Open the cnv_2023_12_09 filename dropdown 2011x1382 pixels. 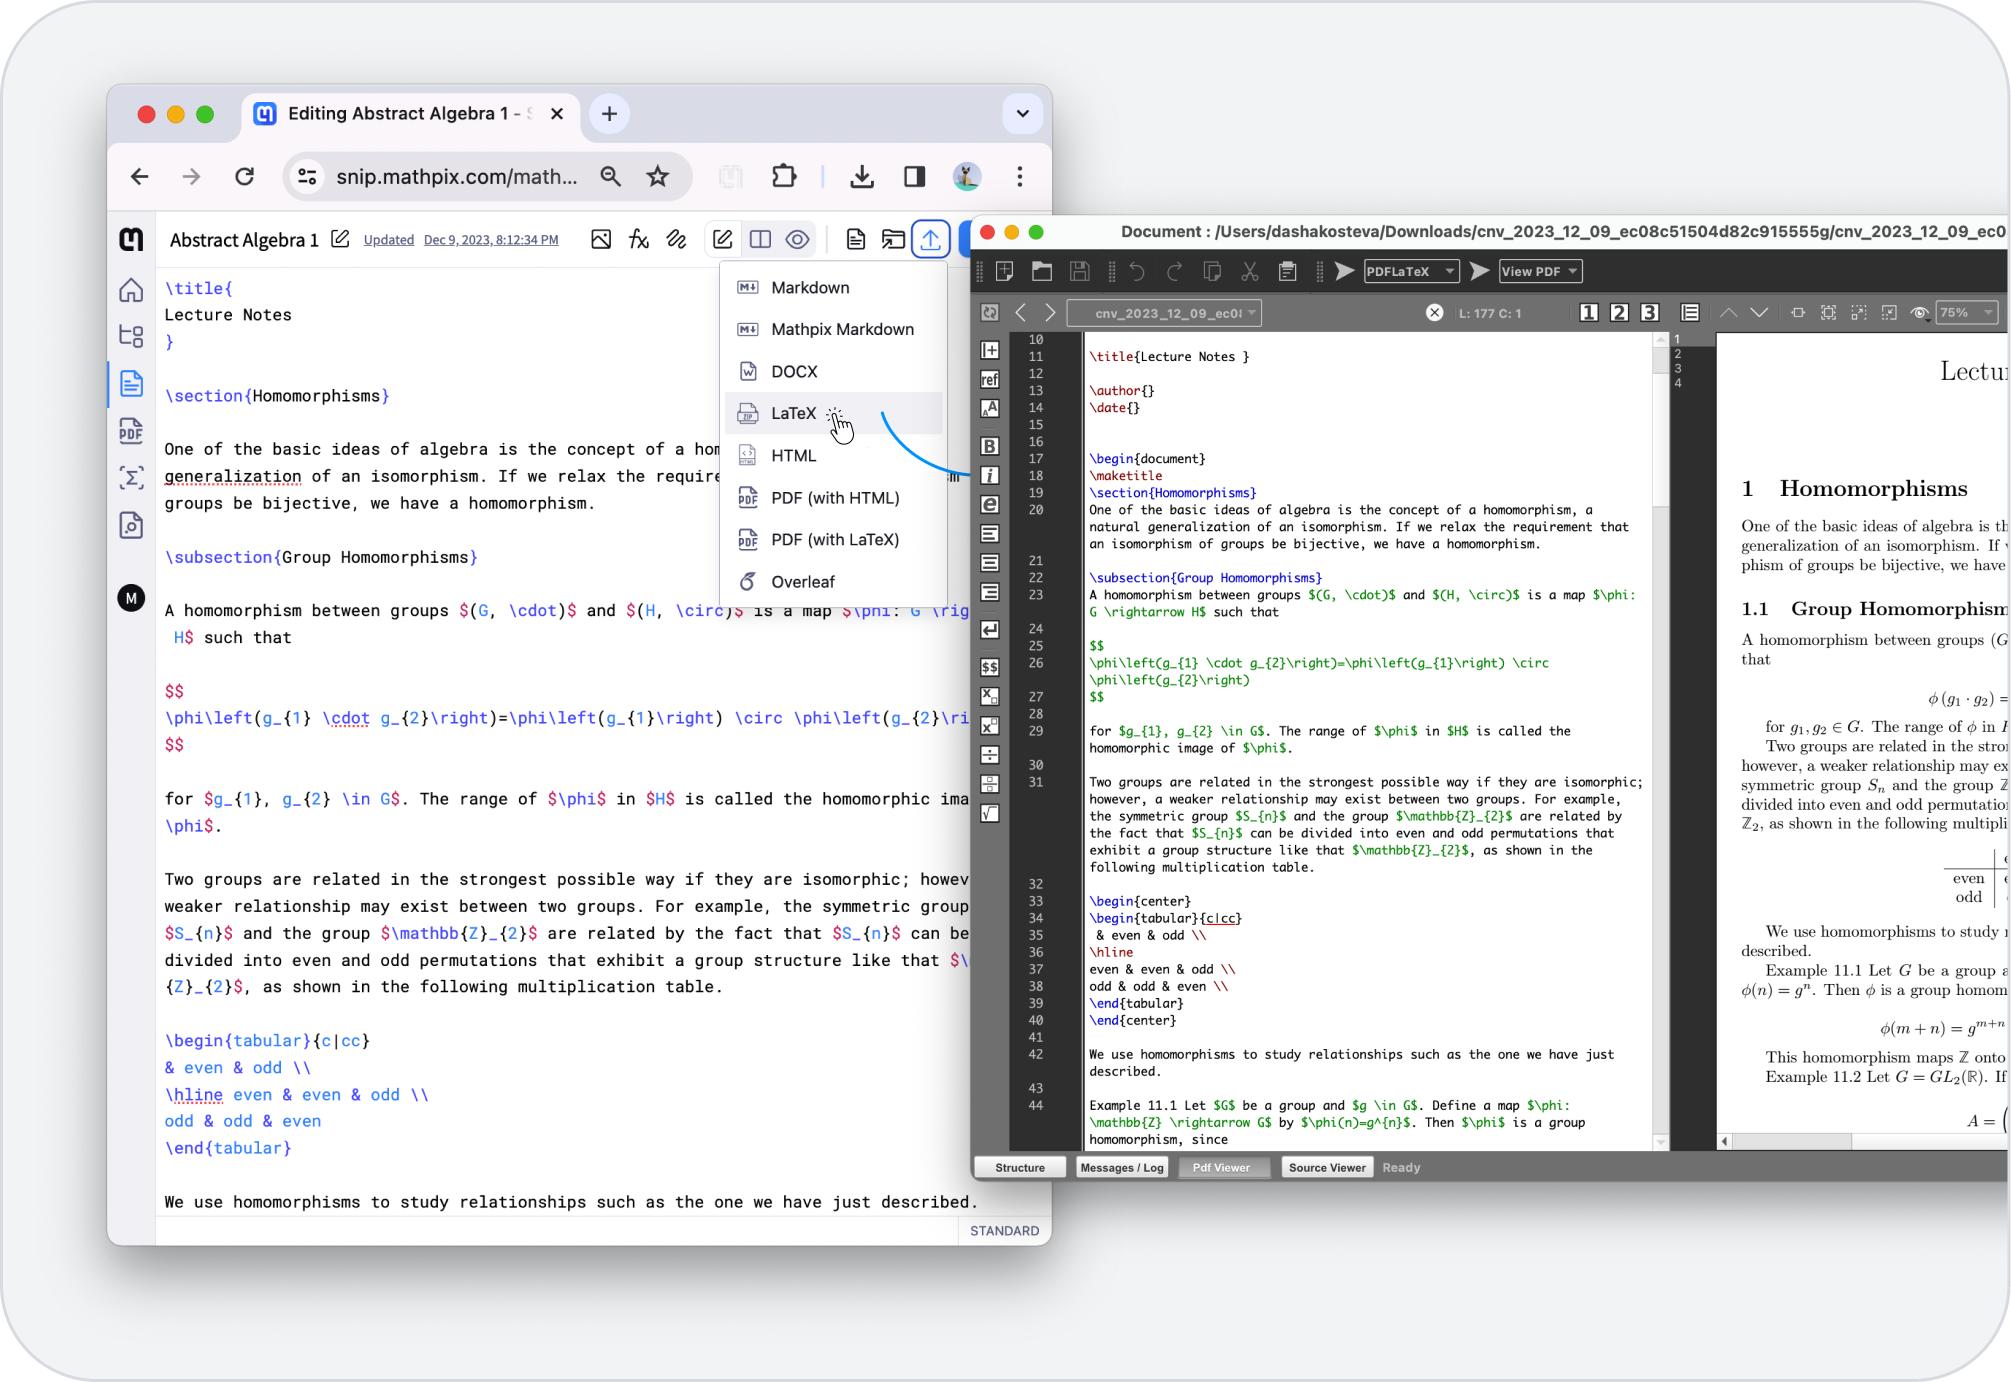point(1163,312)
